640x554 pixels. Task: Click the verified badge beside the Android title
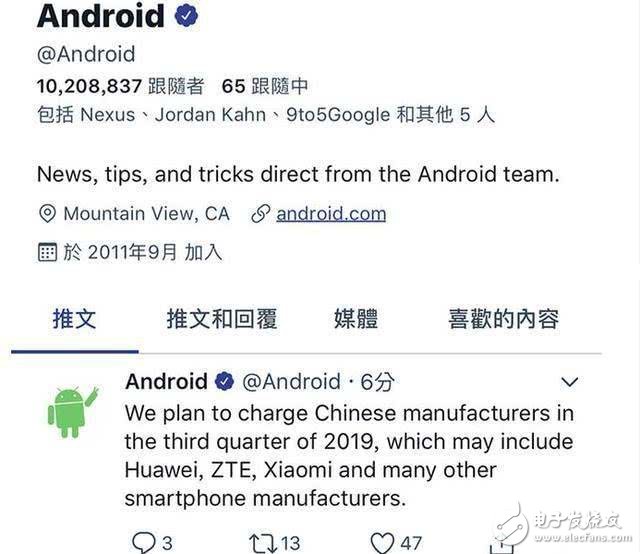click(186, 16)
